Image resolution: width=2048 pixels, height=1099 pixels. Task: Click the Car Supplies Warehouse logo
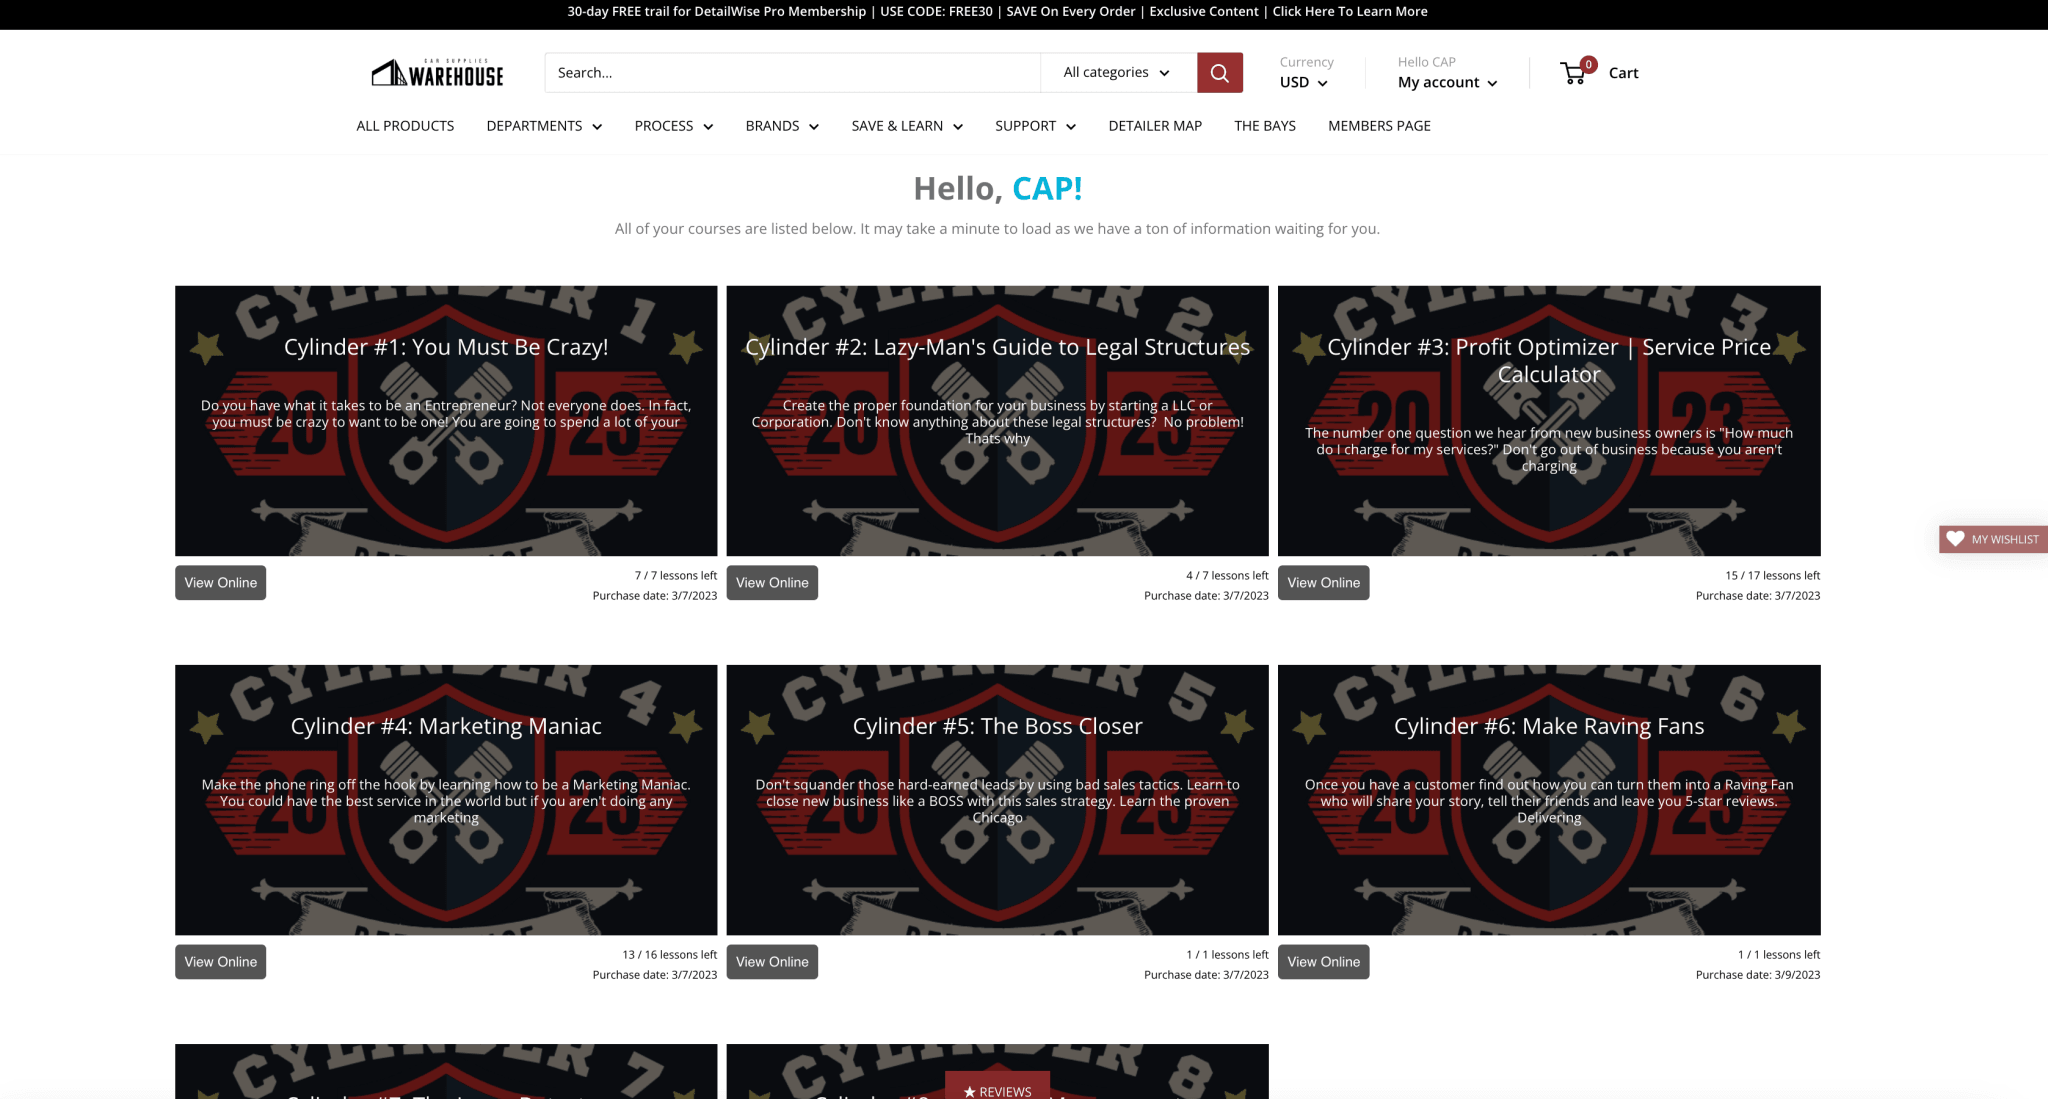[x=437, y=73]
